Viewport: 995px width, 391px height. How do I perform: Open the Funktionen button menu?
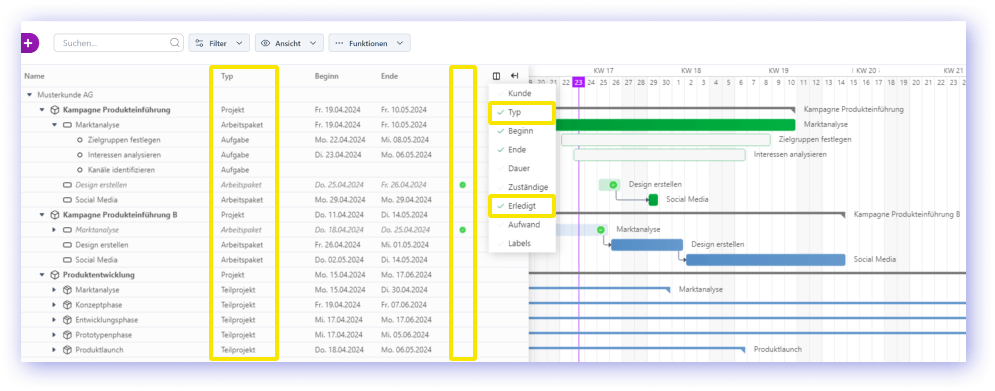click(x=369, y=43)
